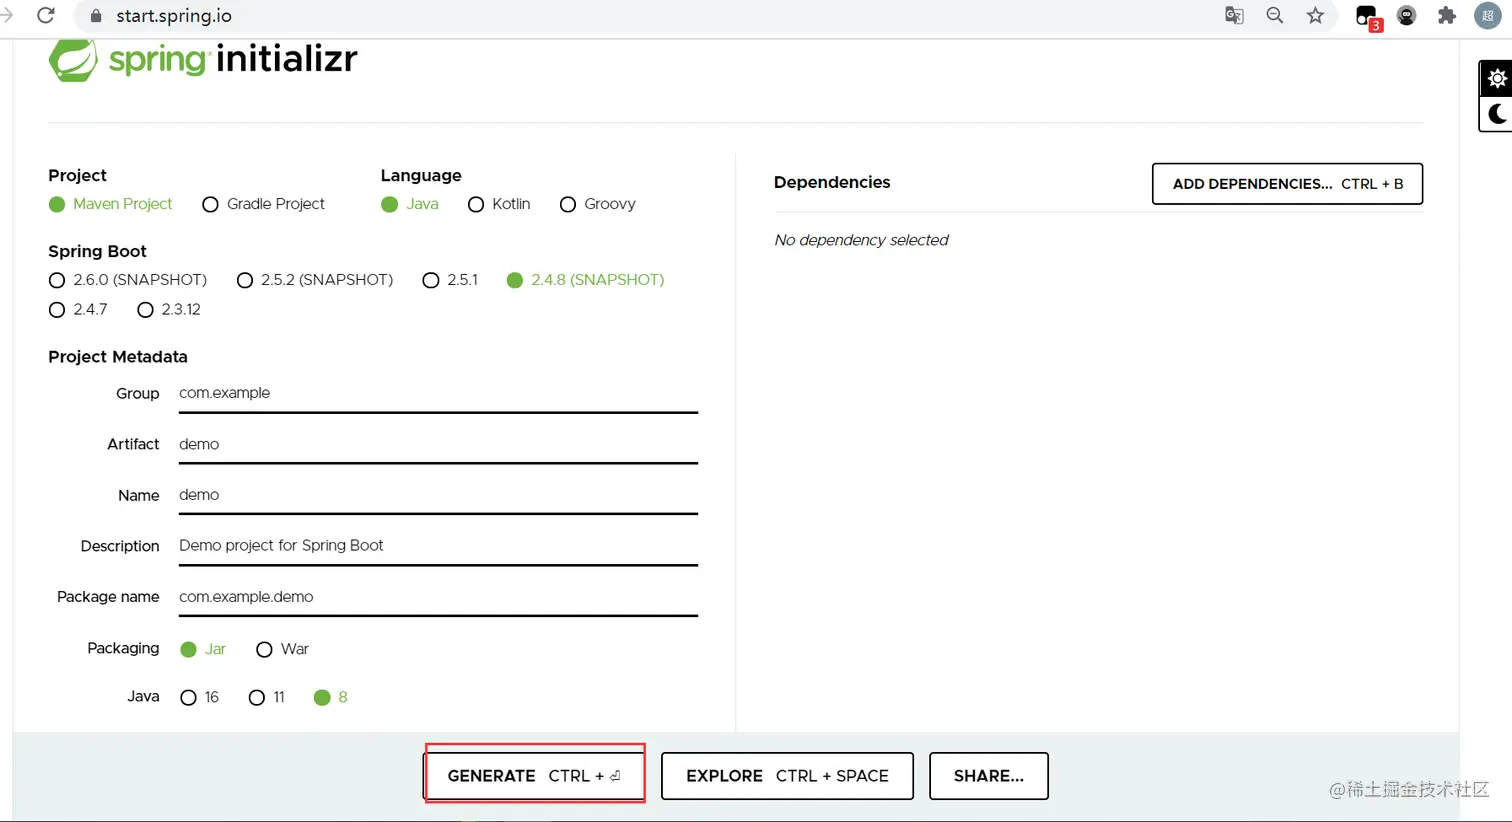Viewport: 1512px width, 822px height.
Task: Click the translate page icon in address bar
Action: click(1234, 16)
